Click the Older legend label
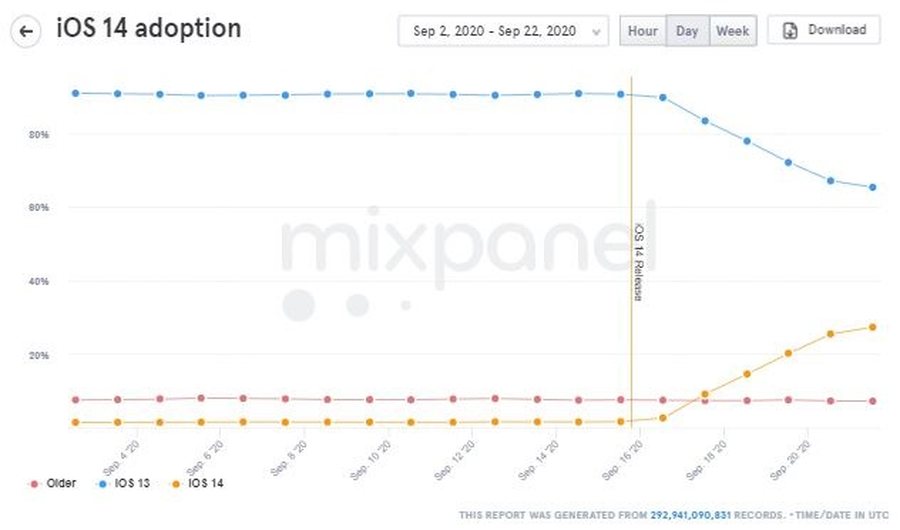The image size is (900, 530). coord(60,484)
